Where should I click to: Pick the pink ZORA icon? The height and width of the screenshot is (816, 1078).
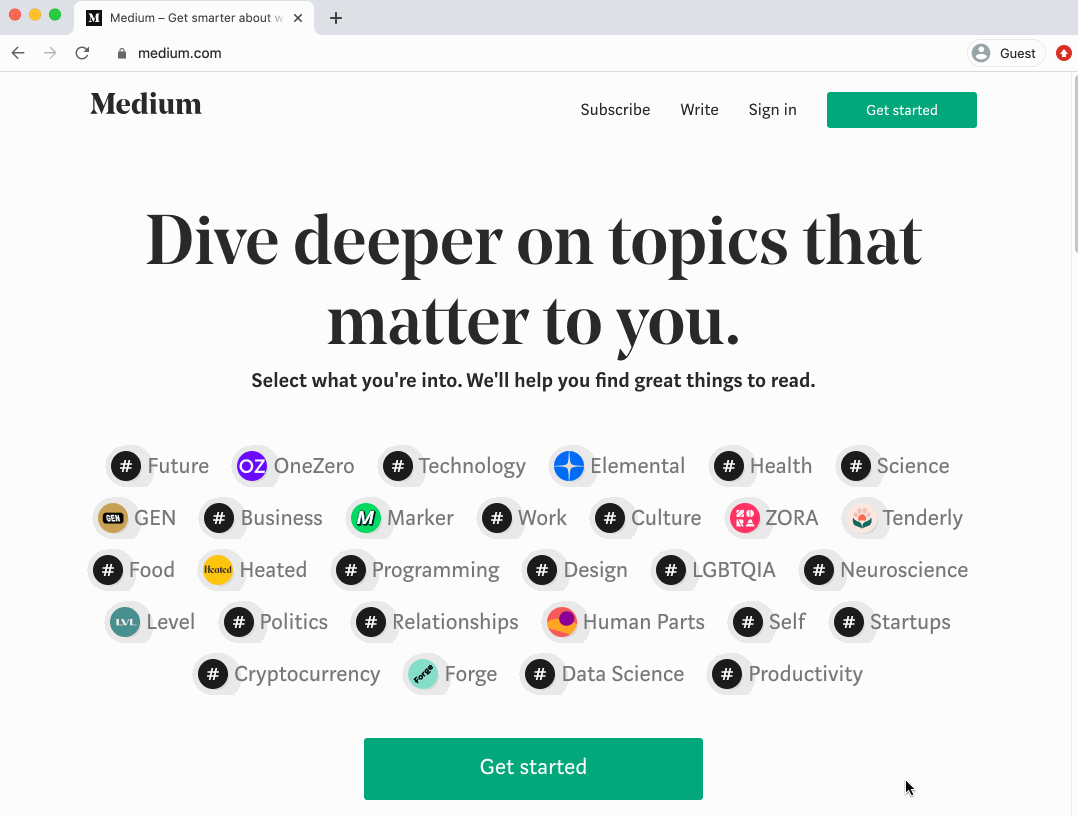[x=745, y=518]
